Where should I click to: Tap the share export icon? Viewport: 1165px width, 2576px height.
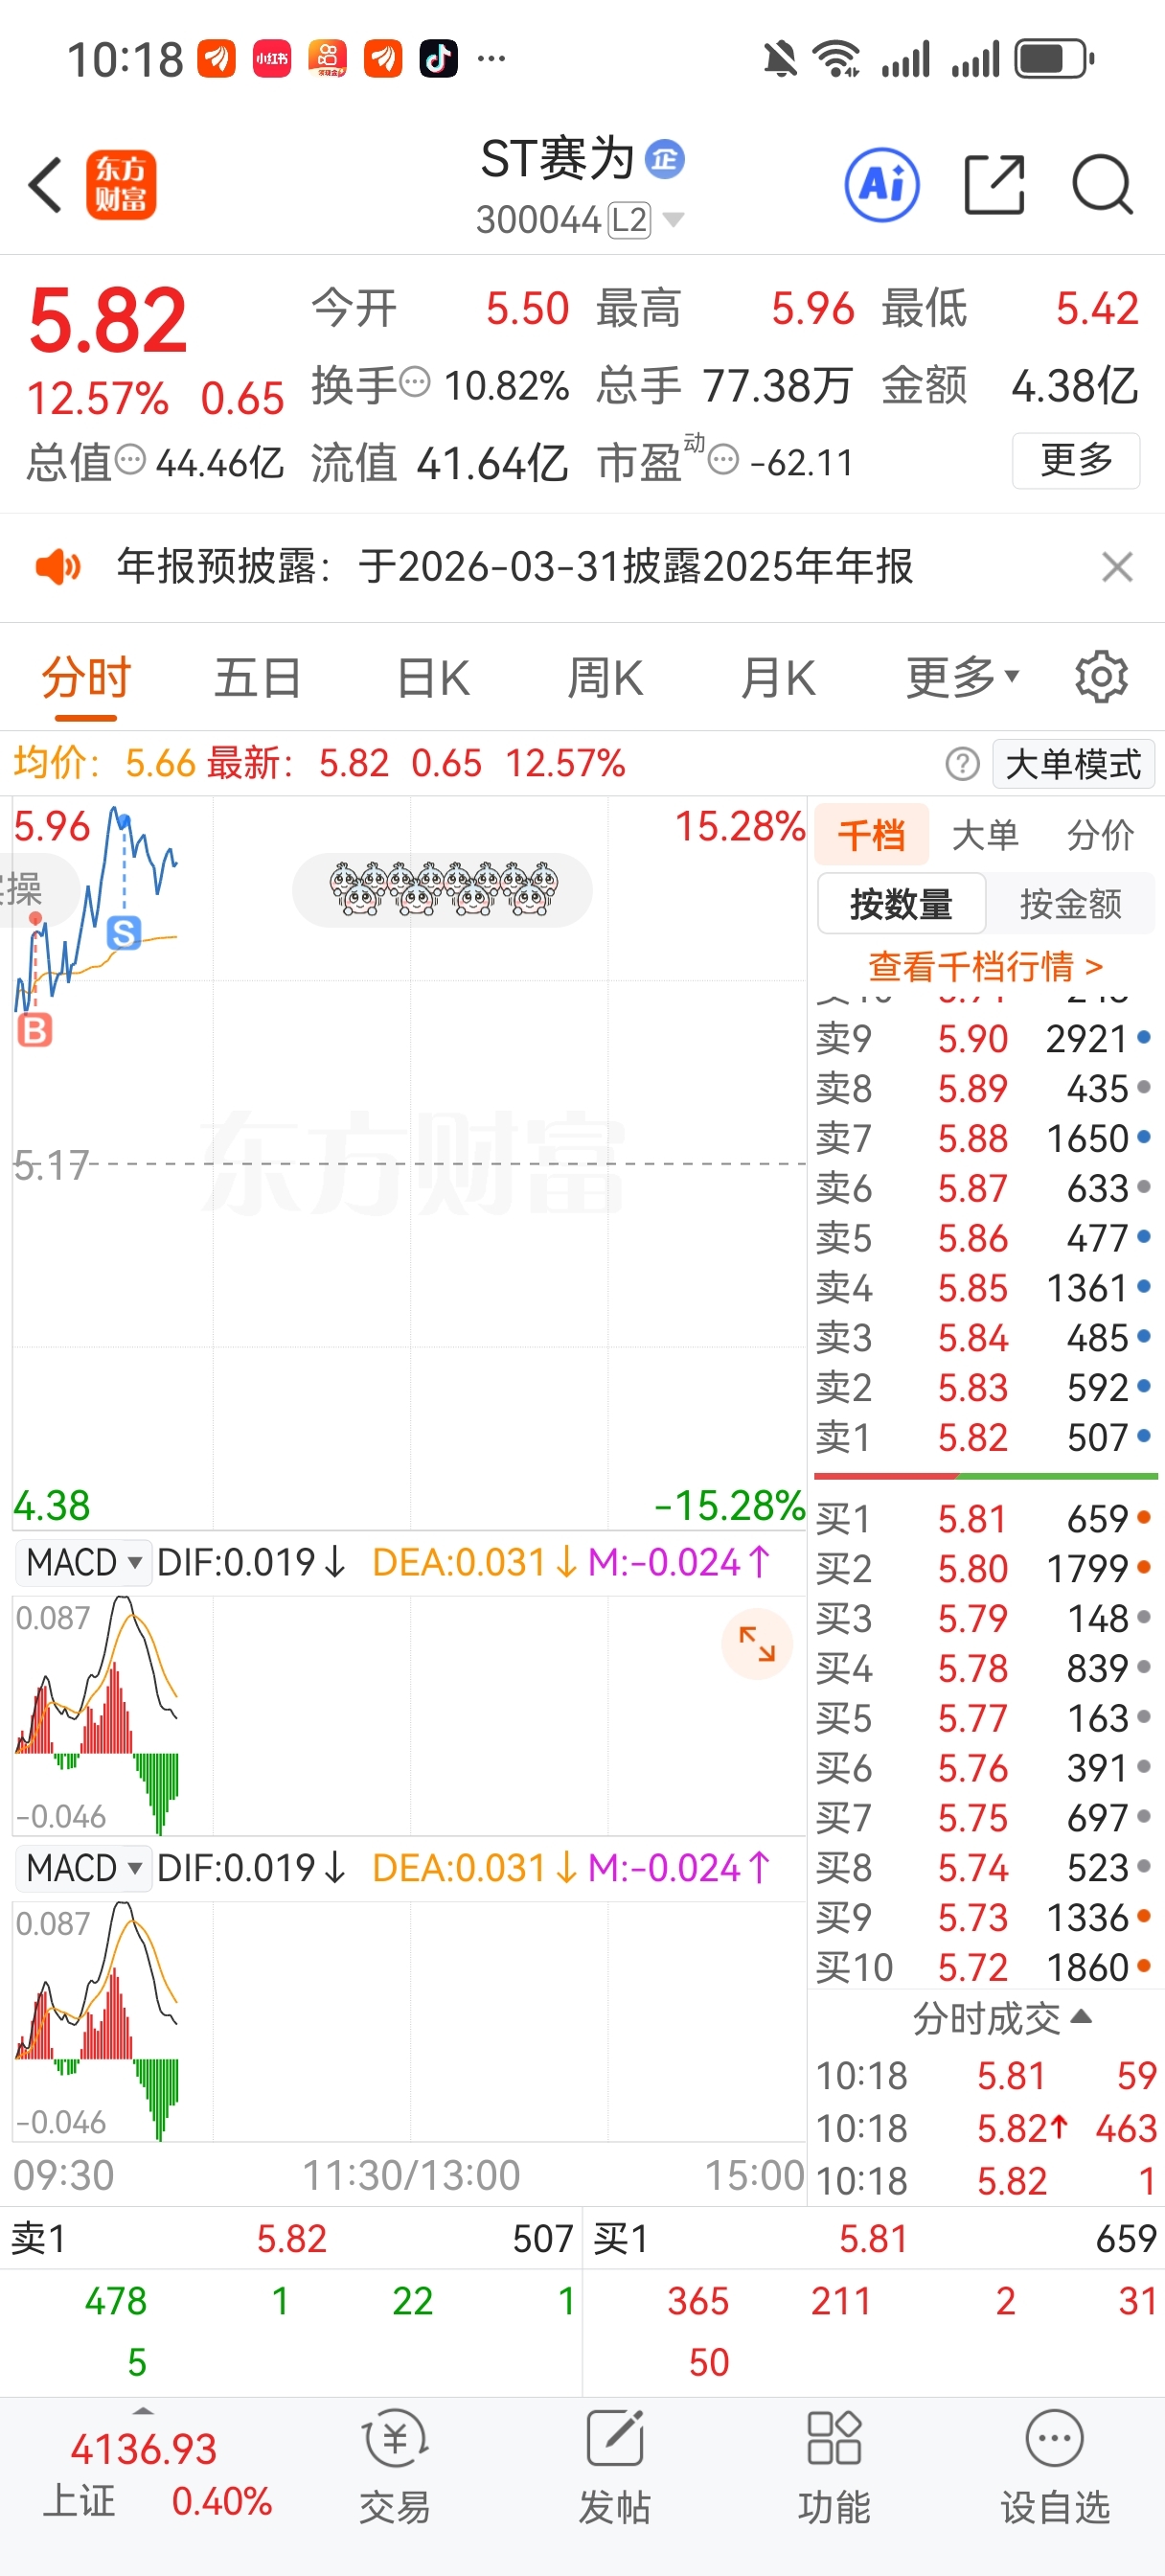[x=994, y=185]
